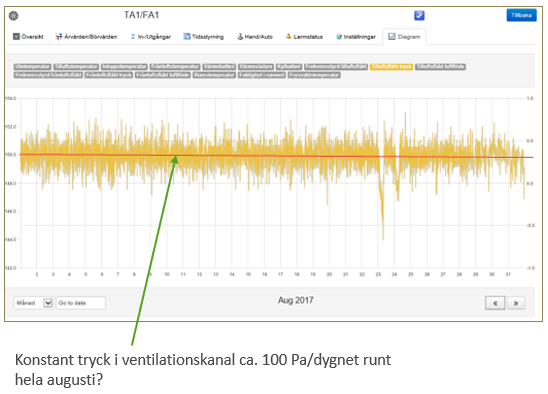The width and height of the screenshot is (548, 394).
Task: Go to the Hand/Auto tab
Action: tap(255, 36)
